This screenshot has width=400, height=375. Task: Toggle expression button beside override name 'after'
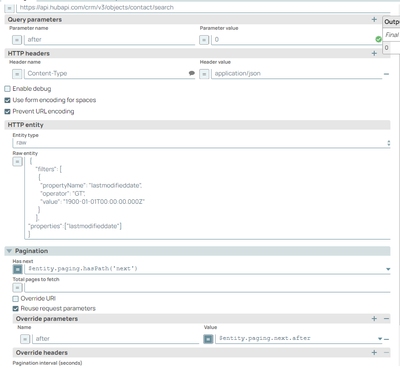click(x=25, y=339)
